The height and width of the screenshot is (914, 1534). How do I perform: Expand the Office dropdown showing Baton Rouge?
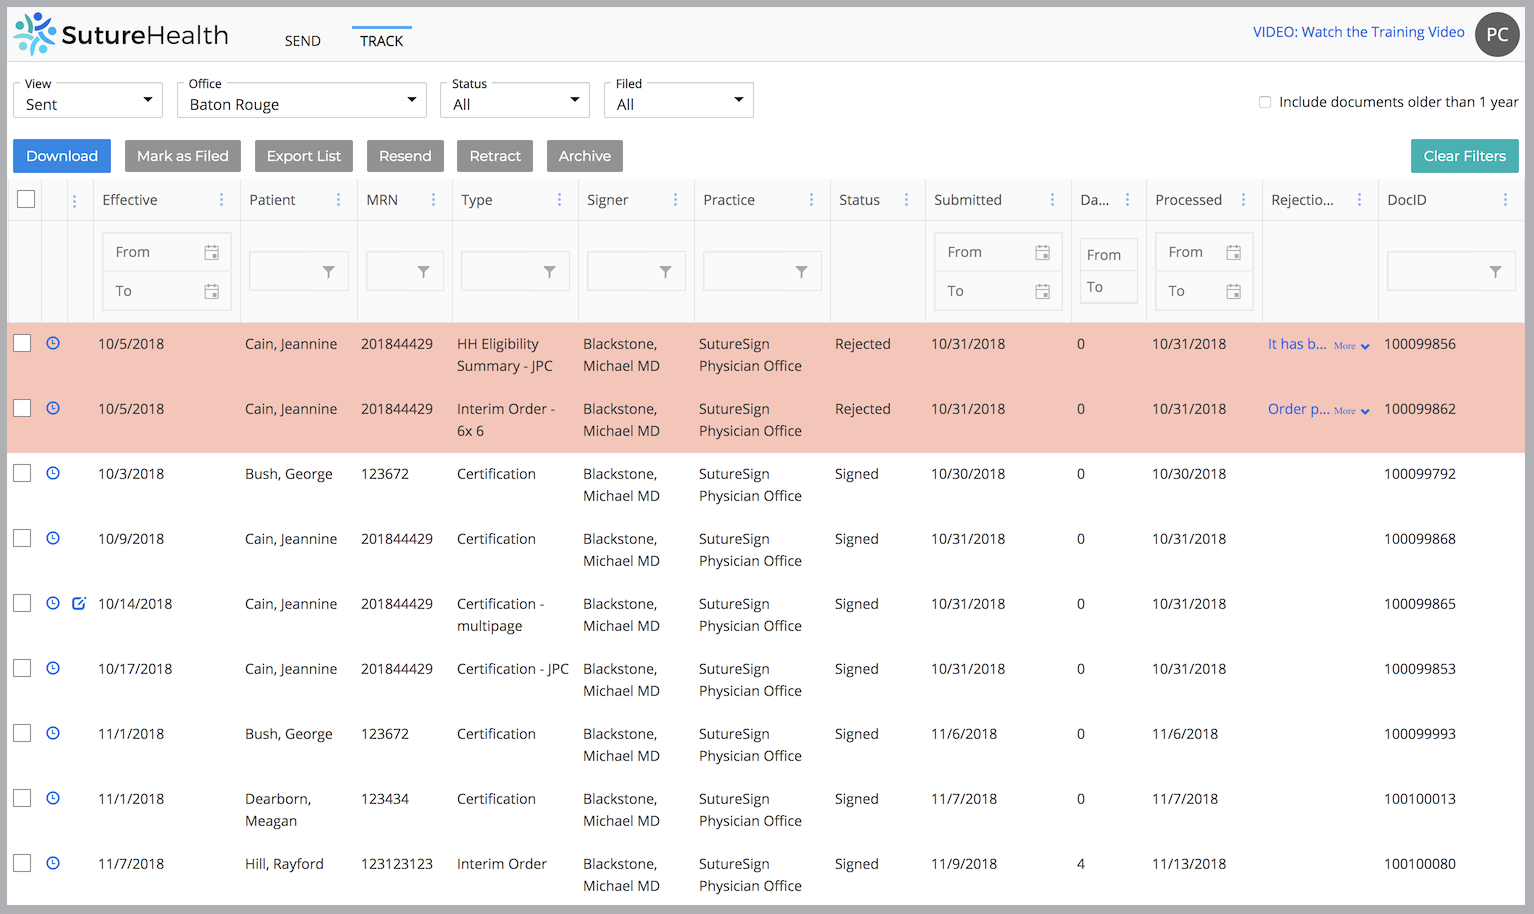pos(301,100)
